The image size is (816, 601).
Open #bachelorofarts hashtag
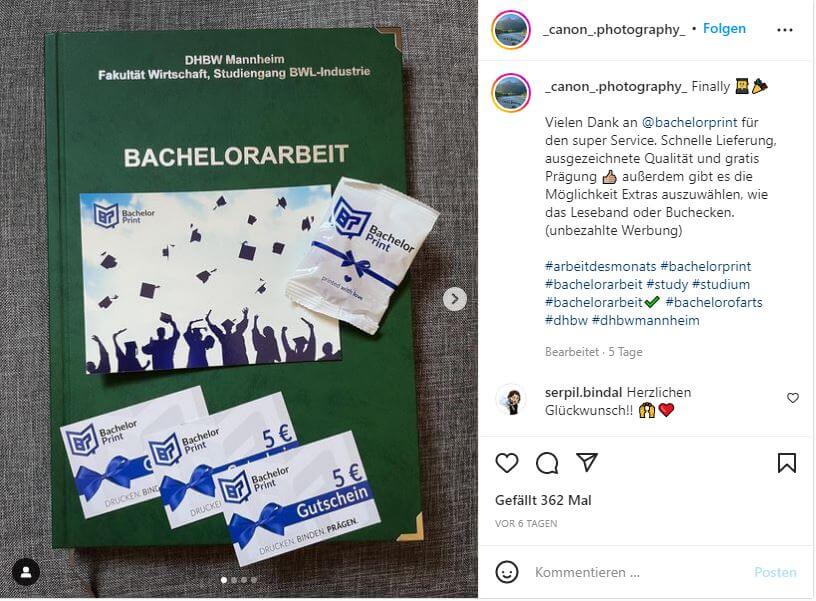pos(713,302)
